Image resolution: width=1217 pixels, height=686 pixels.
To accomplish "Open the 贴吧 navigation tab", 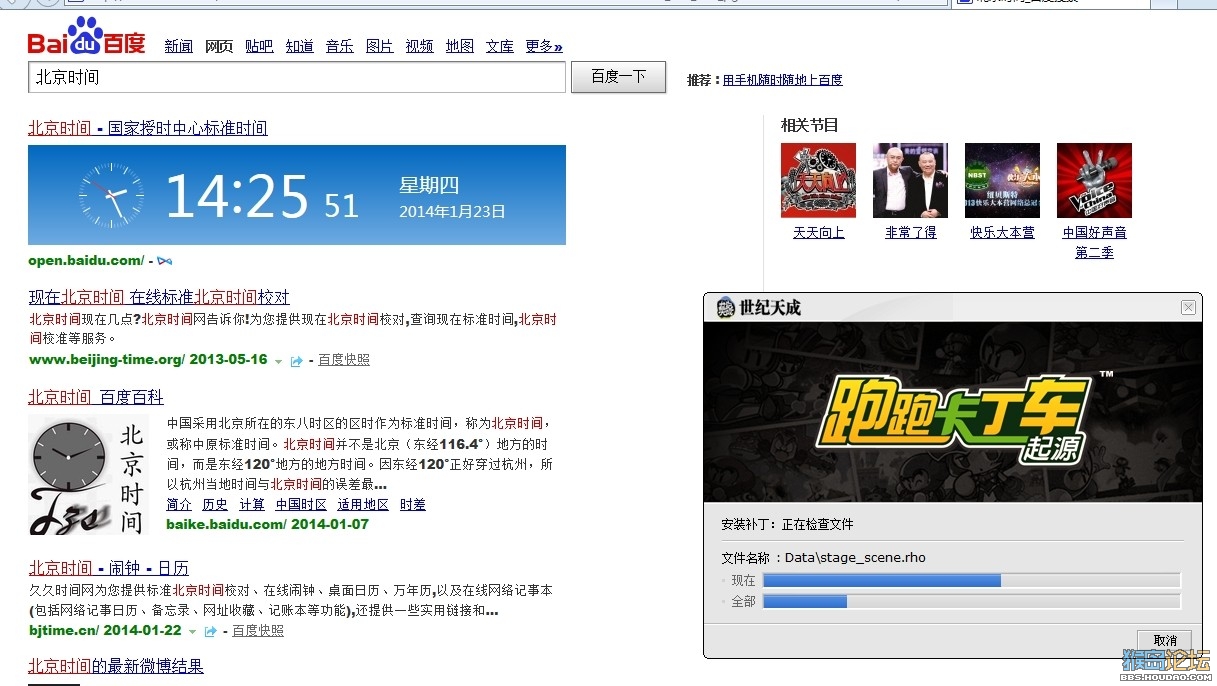I will coord(259,46).
